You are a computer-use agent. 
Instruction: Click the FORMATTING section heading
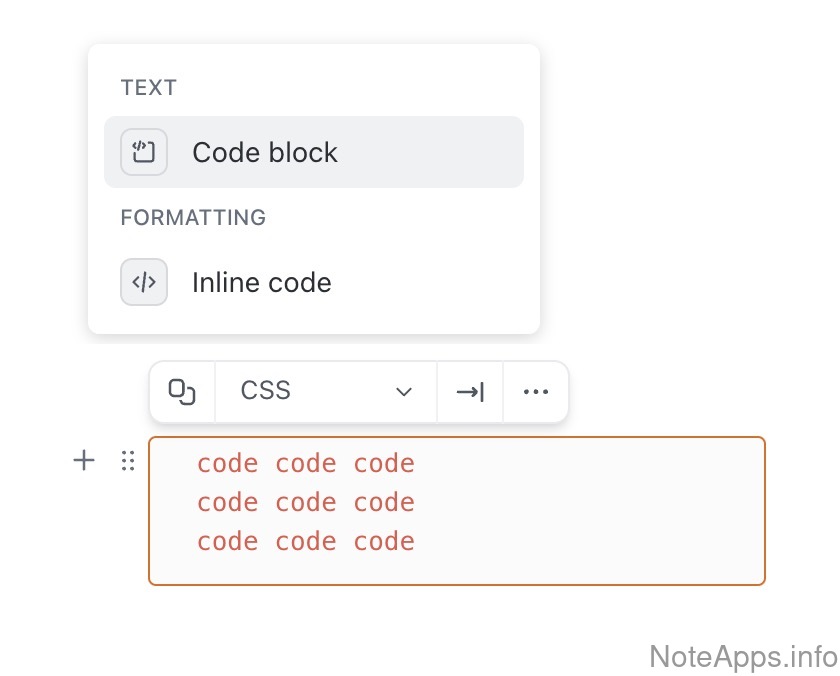tap(193, 217)
